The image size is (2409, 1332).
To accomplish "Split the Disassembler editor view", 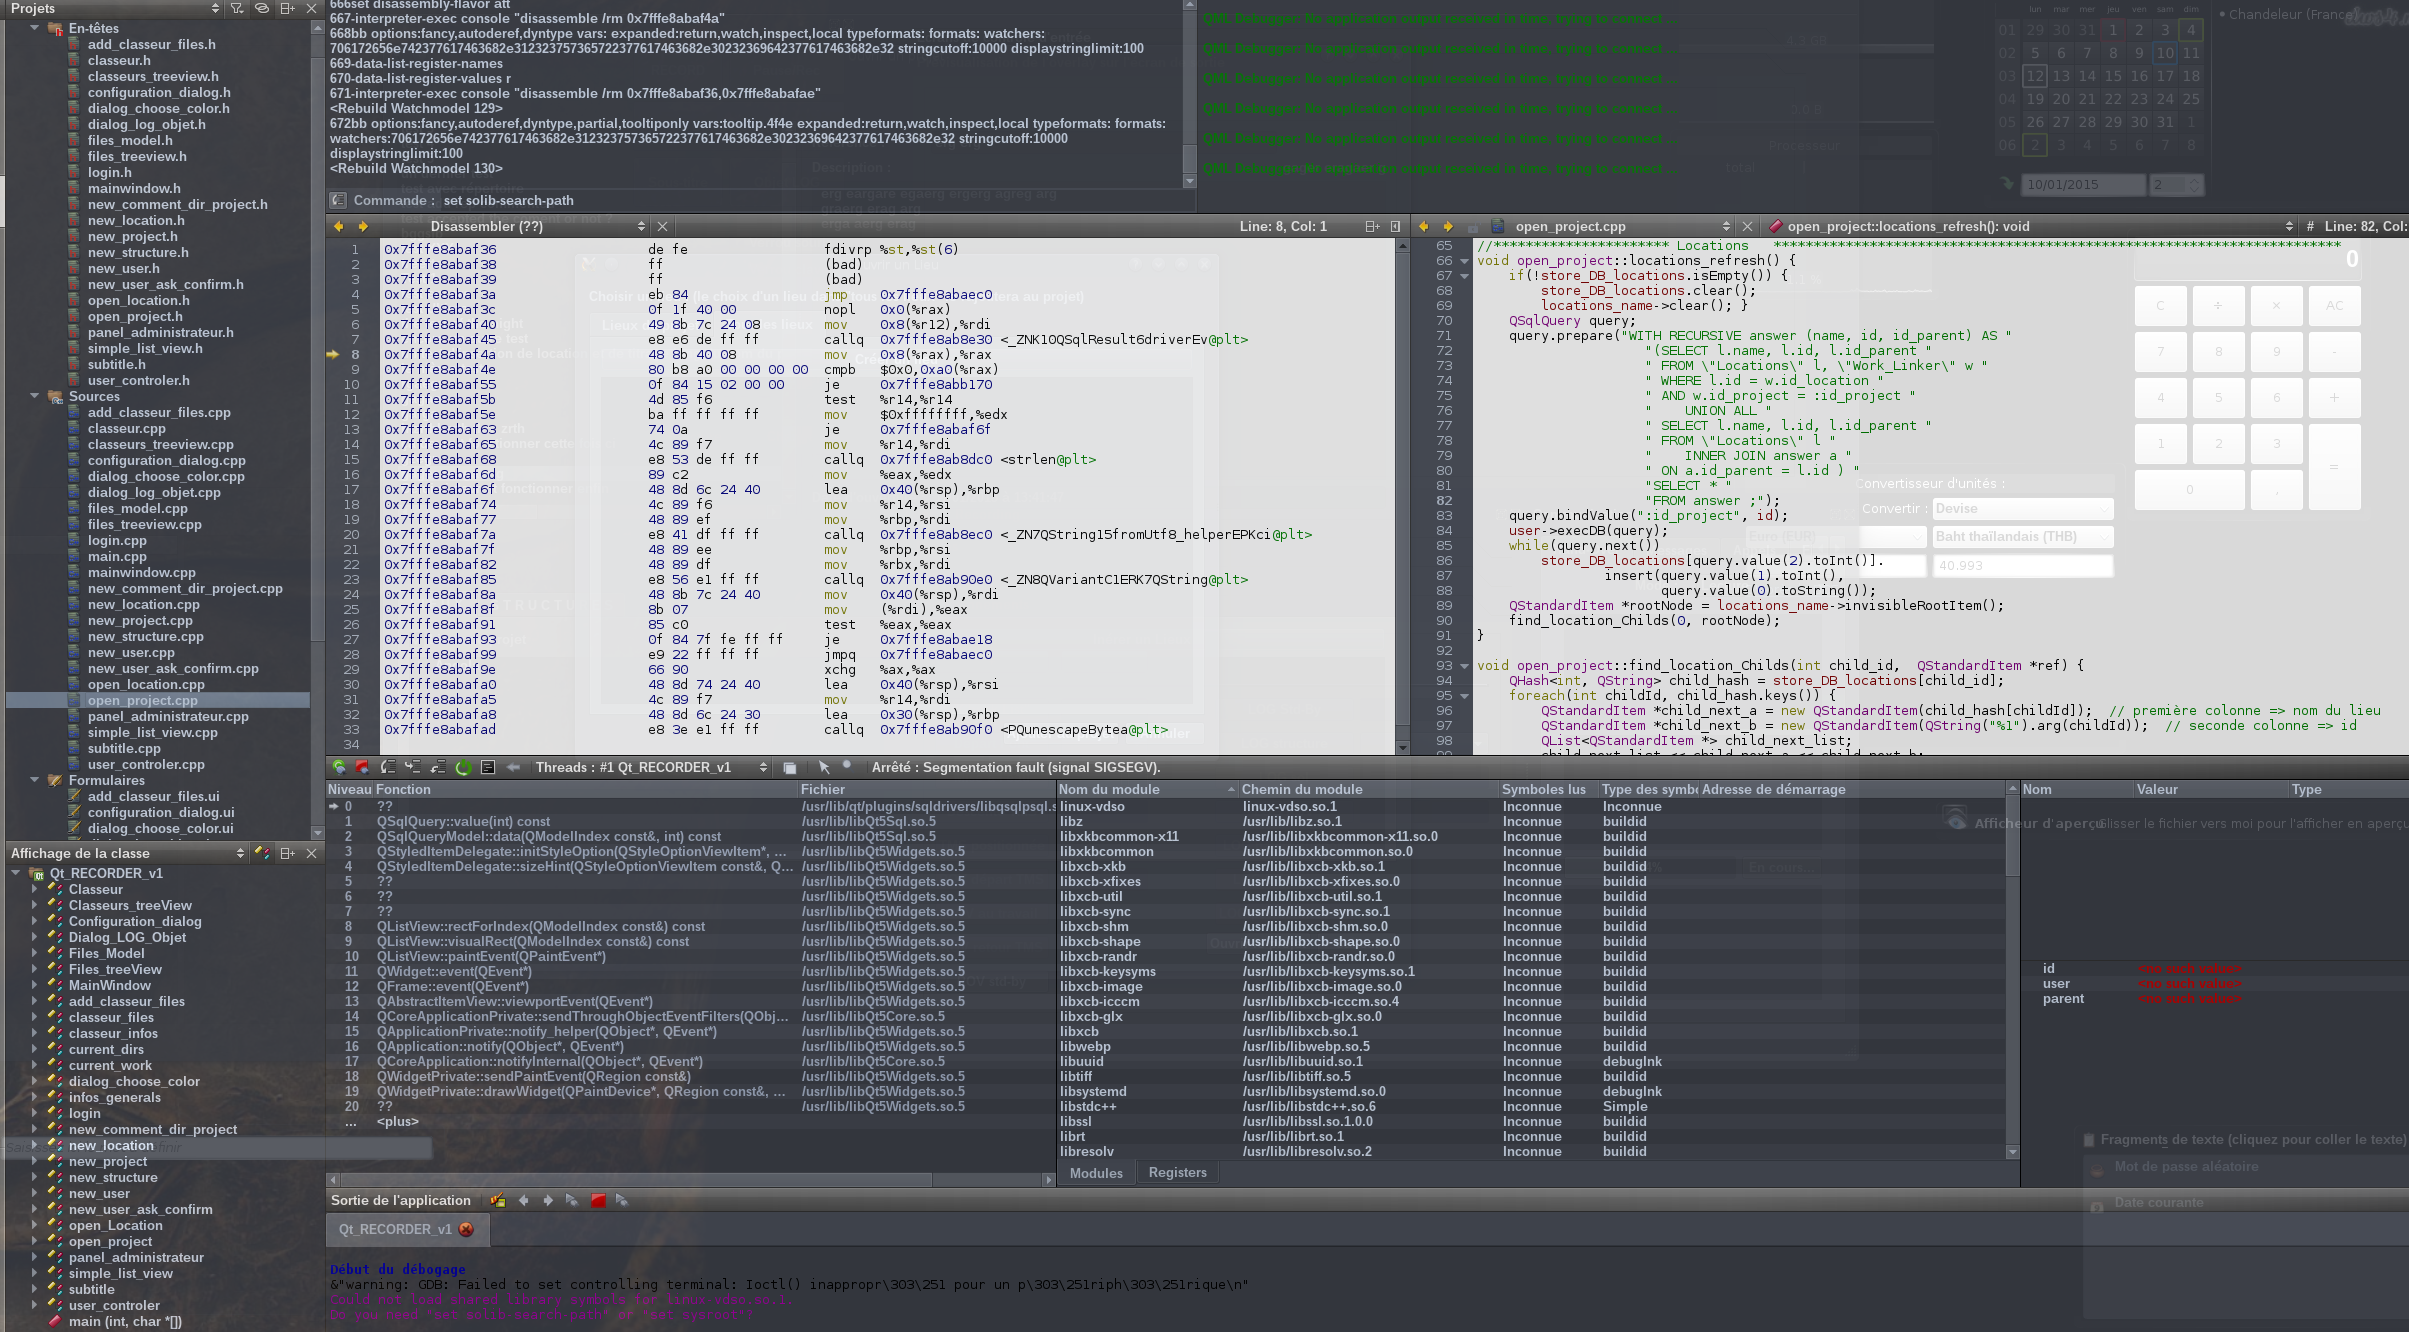I will pyautogui.click(x=1372, y=226).
